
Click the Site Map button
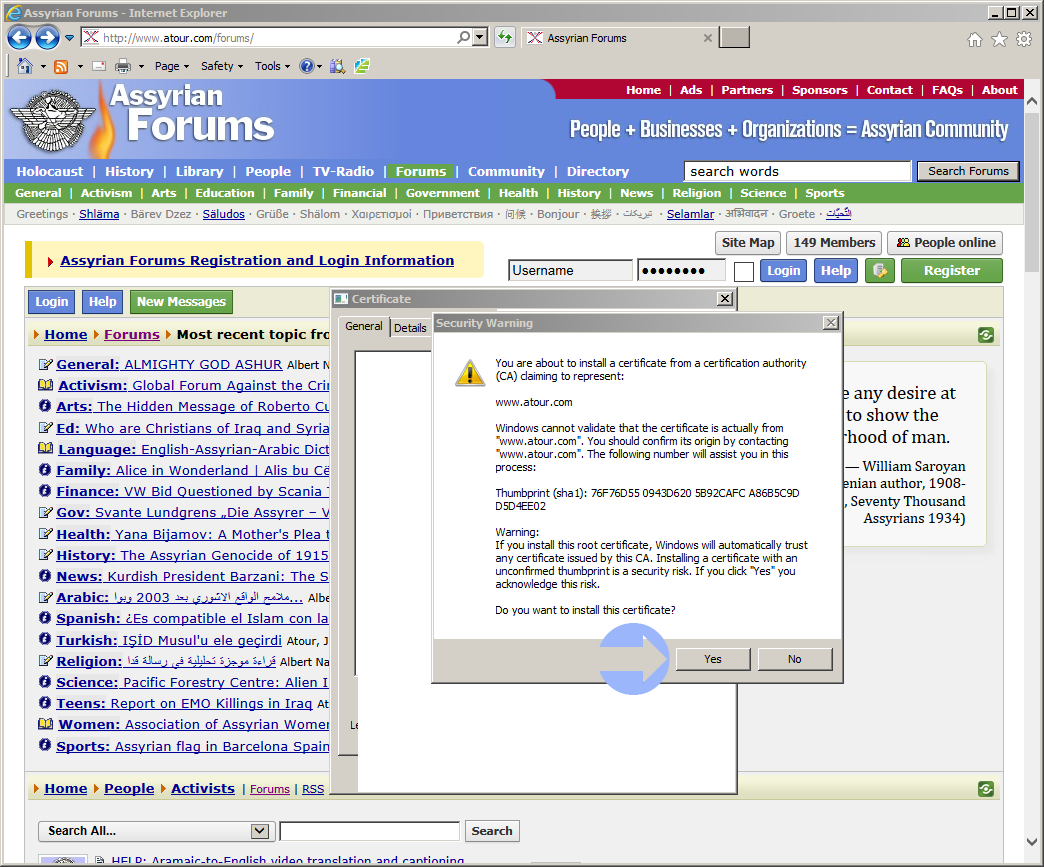tap(747, 243)
